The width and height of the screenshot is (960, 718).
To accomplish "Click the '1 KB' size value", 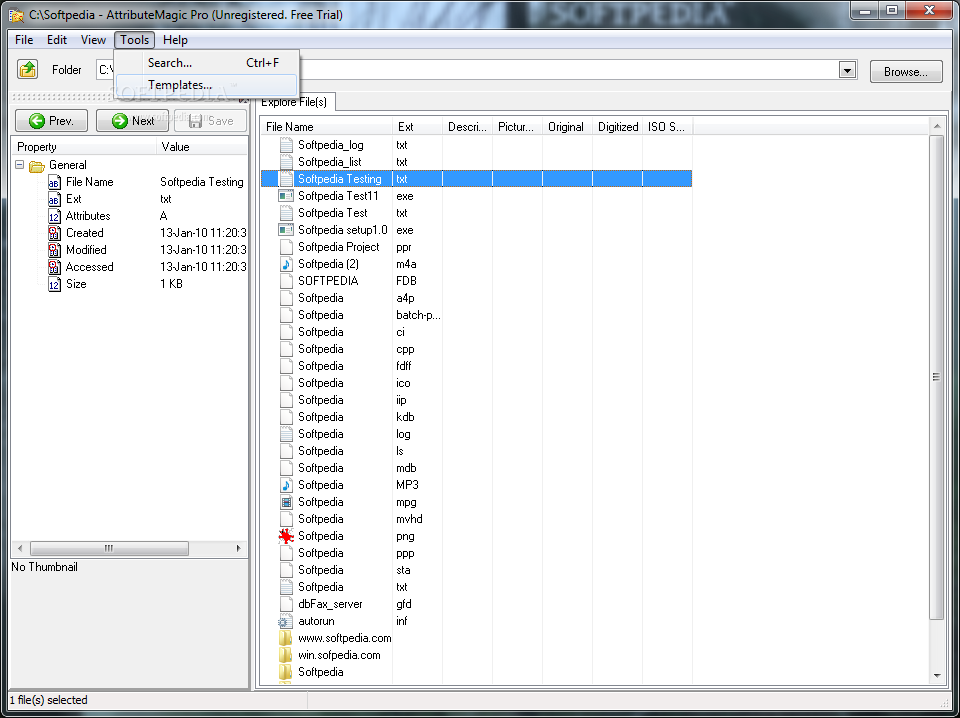I will (x=171, y=284).
